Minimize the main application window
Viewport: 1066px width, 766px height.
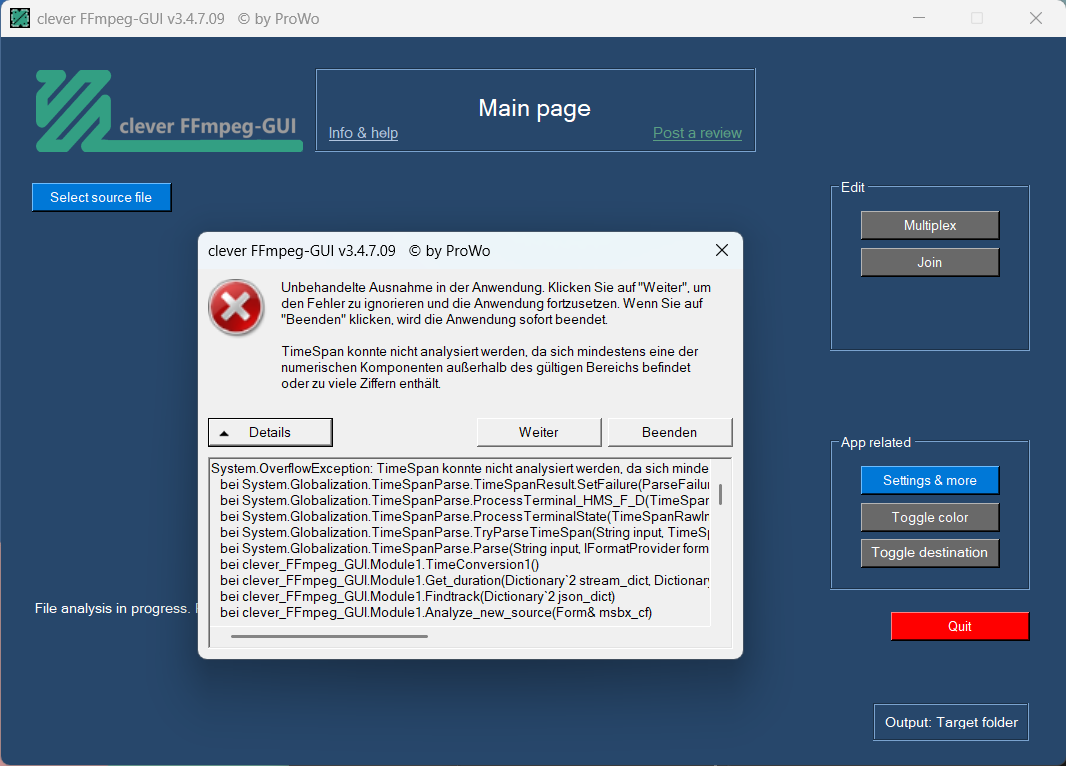point(919,18)
